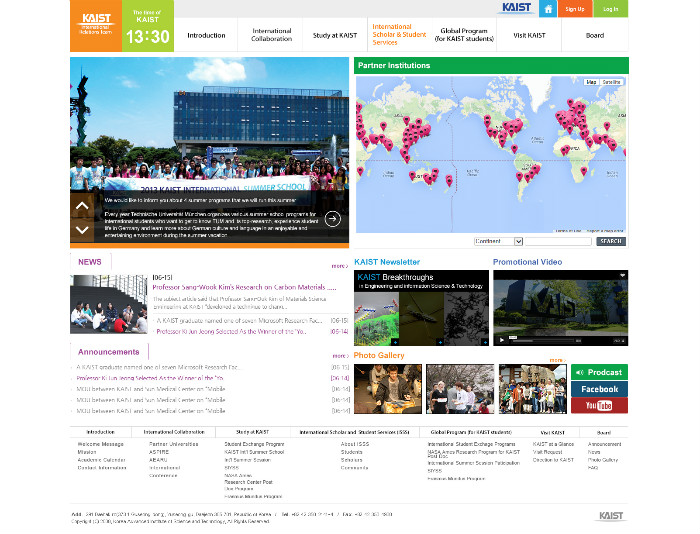Open the Board menu
The width and height of the screenshot is (700, 534).
tap(595, 35)
